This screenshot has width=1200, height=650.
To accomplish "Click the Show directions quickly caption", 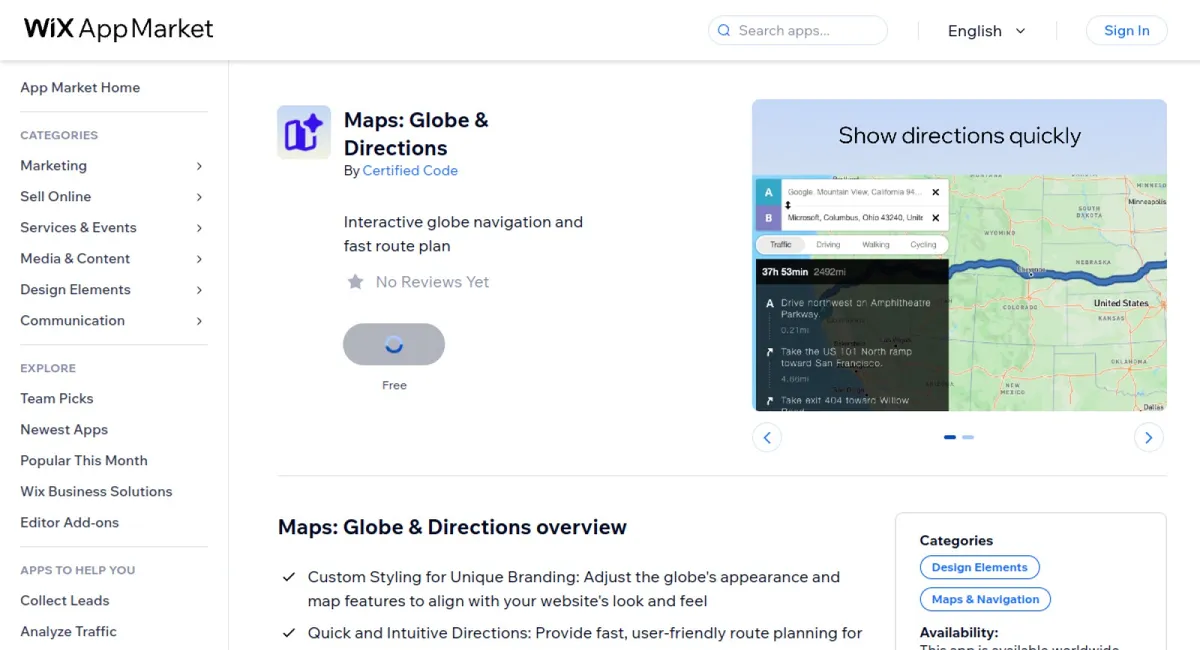I will (x=959, y=136).
